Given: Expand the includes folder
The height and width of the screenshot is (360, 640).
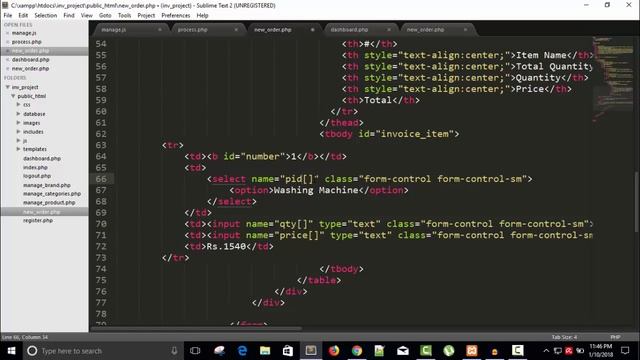Looking at the screenshot, I should 18,131.
